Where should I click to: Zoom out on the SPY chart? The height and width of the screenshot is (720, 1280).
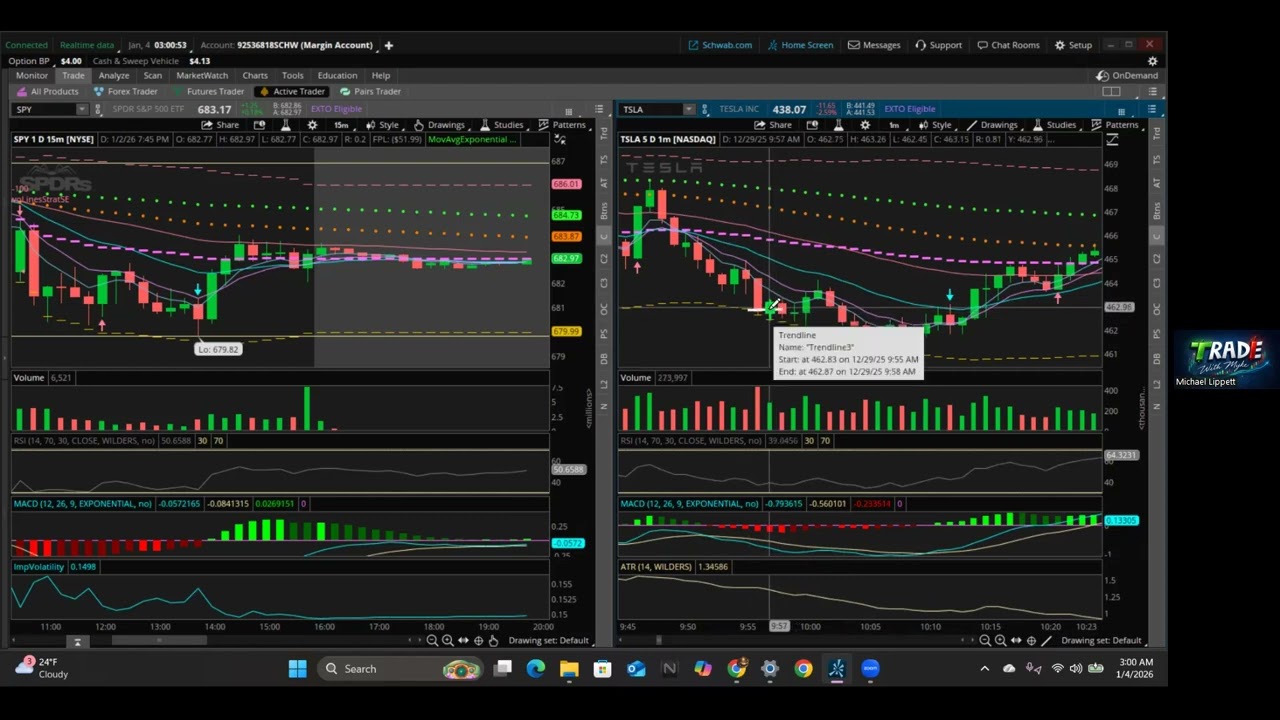(432, 640)
